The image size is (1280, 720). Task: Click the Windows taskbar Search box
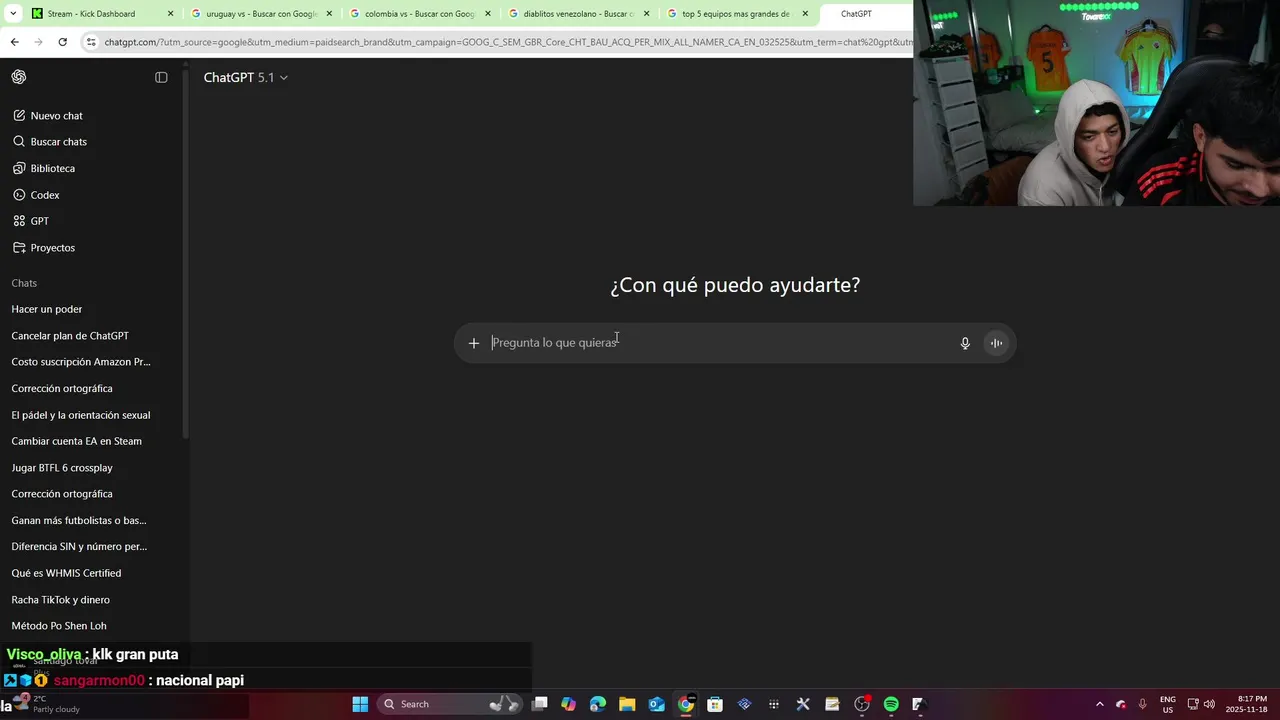point(452,704)
